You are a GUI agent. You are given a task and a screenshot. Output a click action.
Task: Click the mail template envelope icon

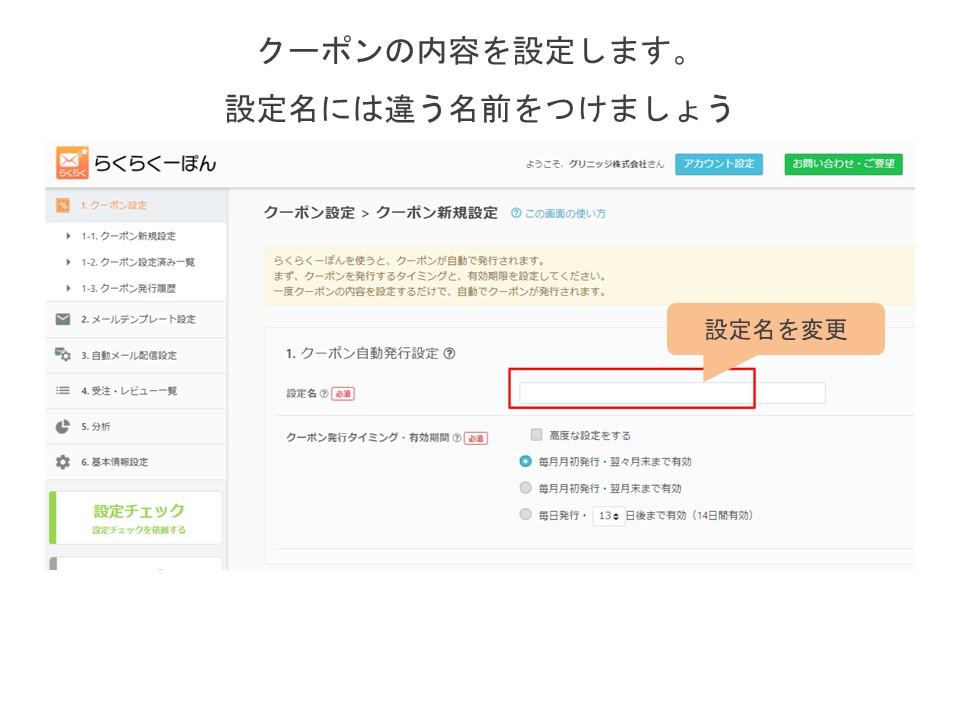pyautogui.click(x=63, y=320)
